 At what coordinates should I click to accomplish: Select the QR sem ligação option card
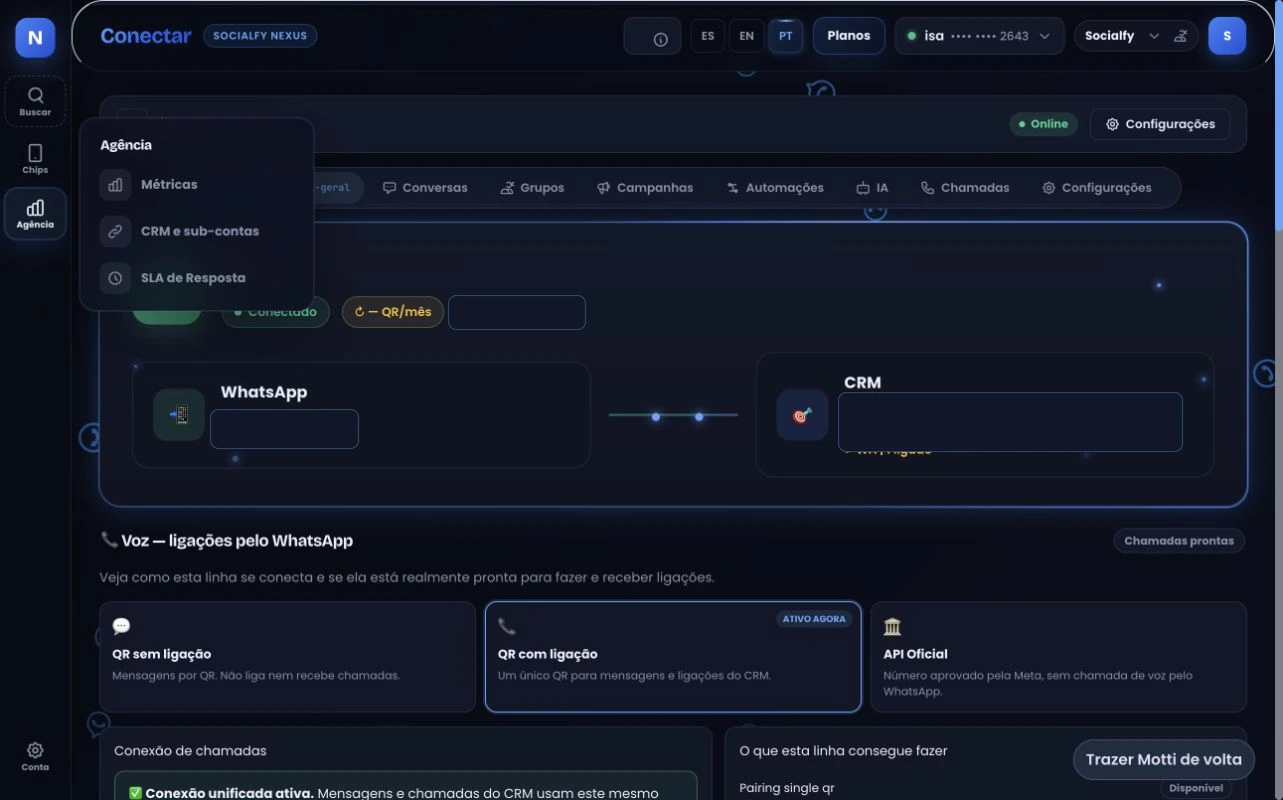point(287,656)
